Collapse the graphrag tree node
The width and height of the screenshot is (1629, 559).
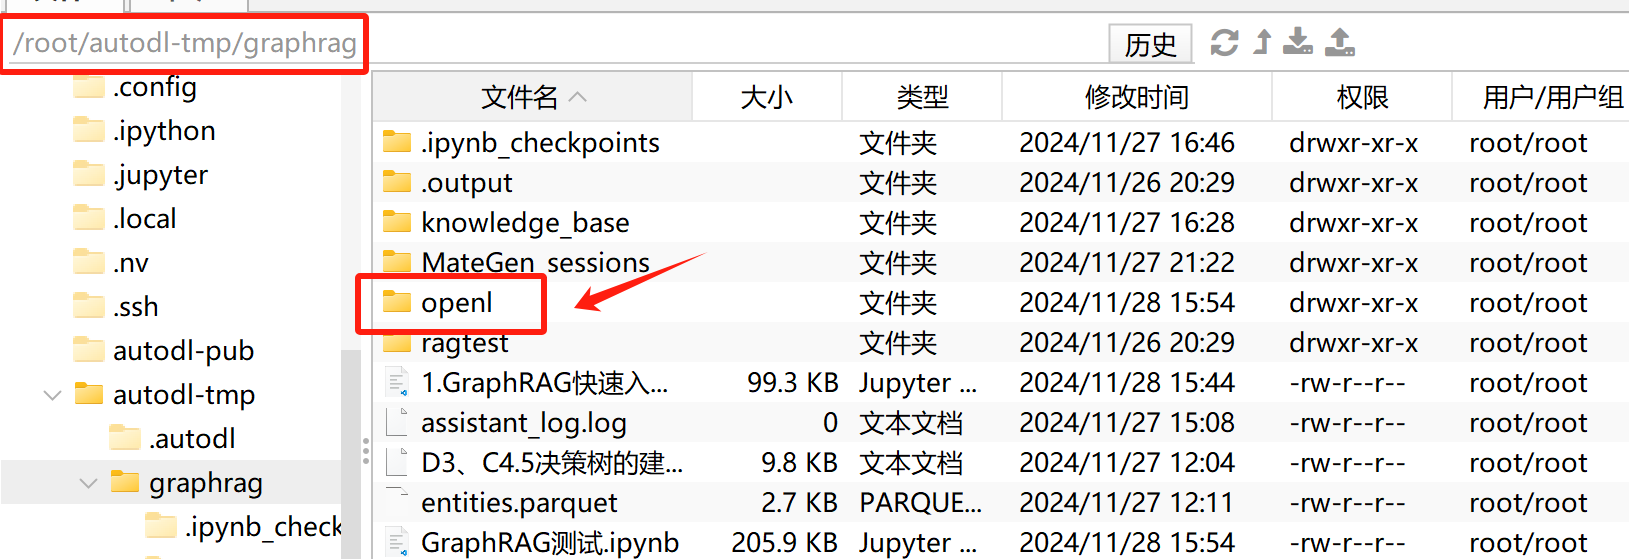[x=88, y=483]
